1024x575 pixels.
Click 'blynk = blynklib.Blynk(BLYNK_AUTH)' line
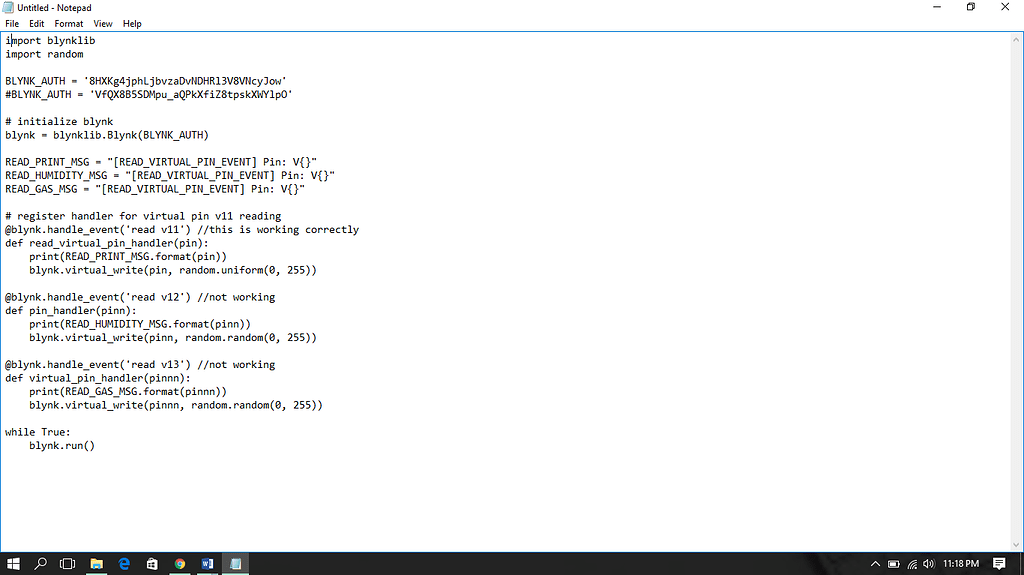coord(107,135)
